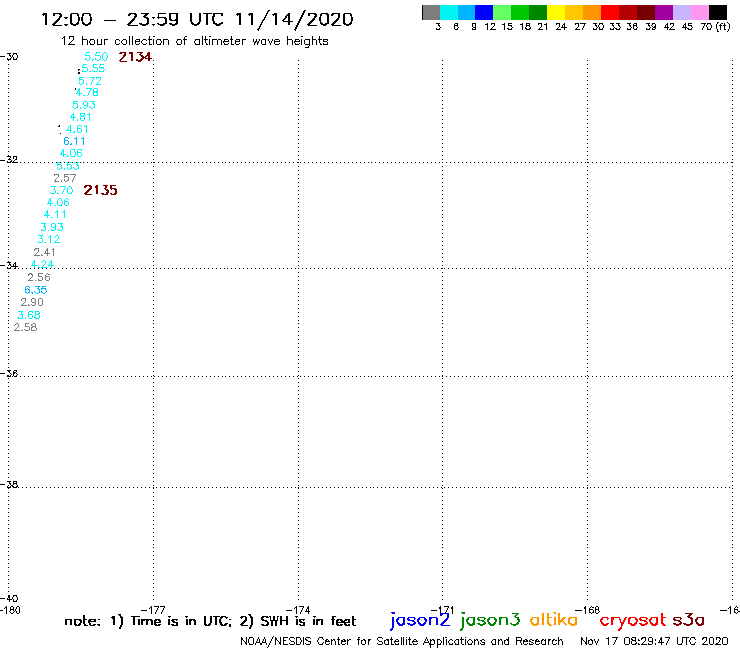This screenshot has width=740, height=650.
Task: Click the -174 longitude axis label
Action: click(299, 610)
